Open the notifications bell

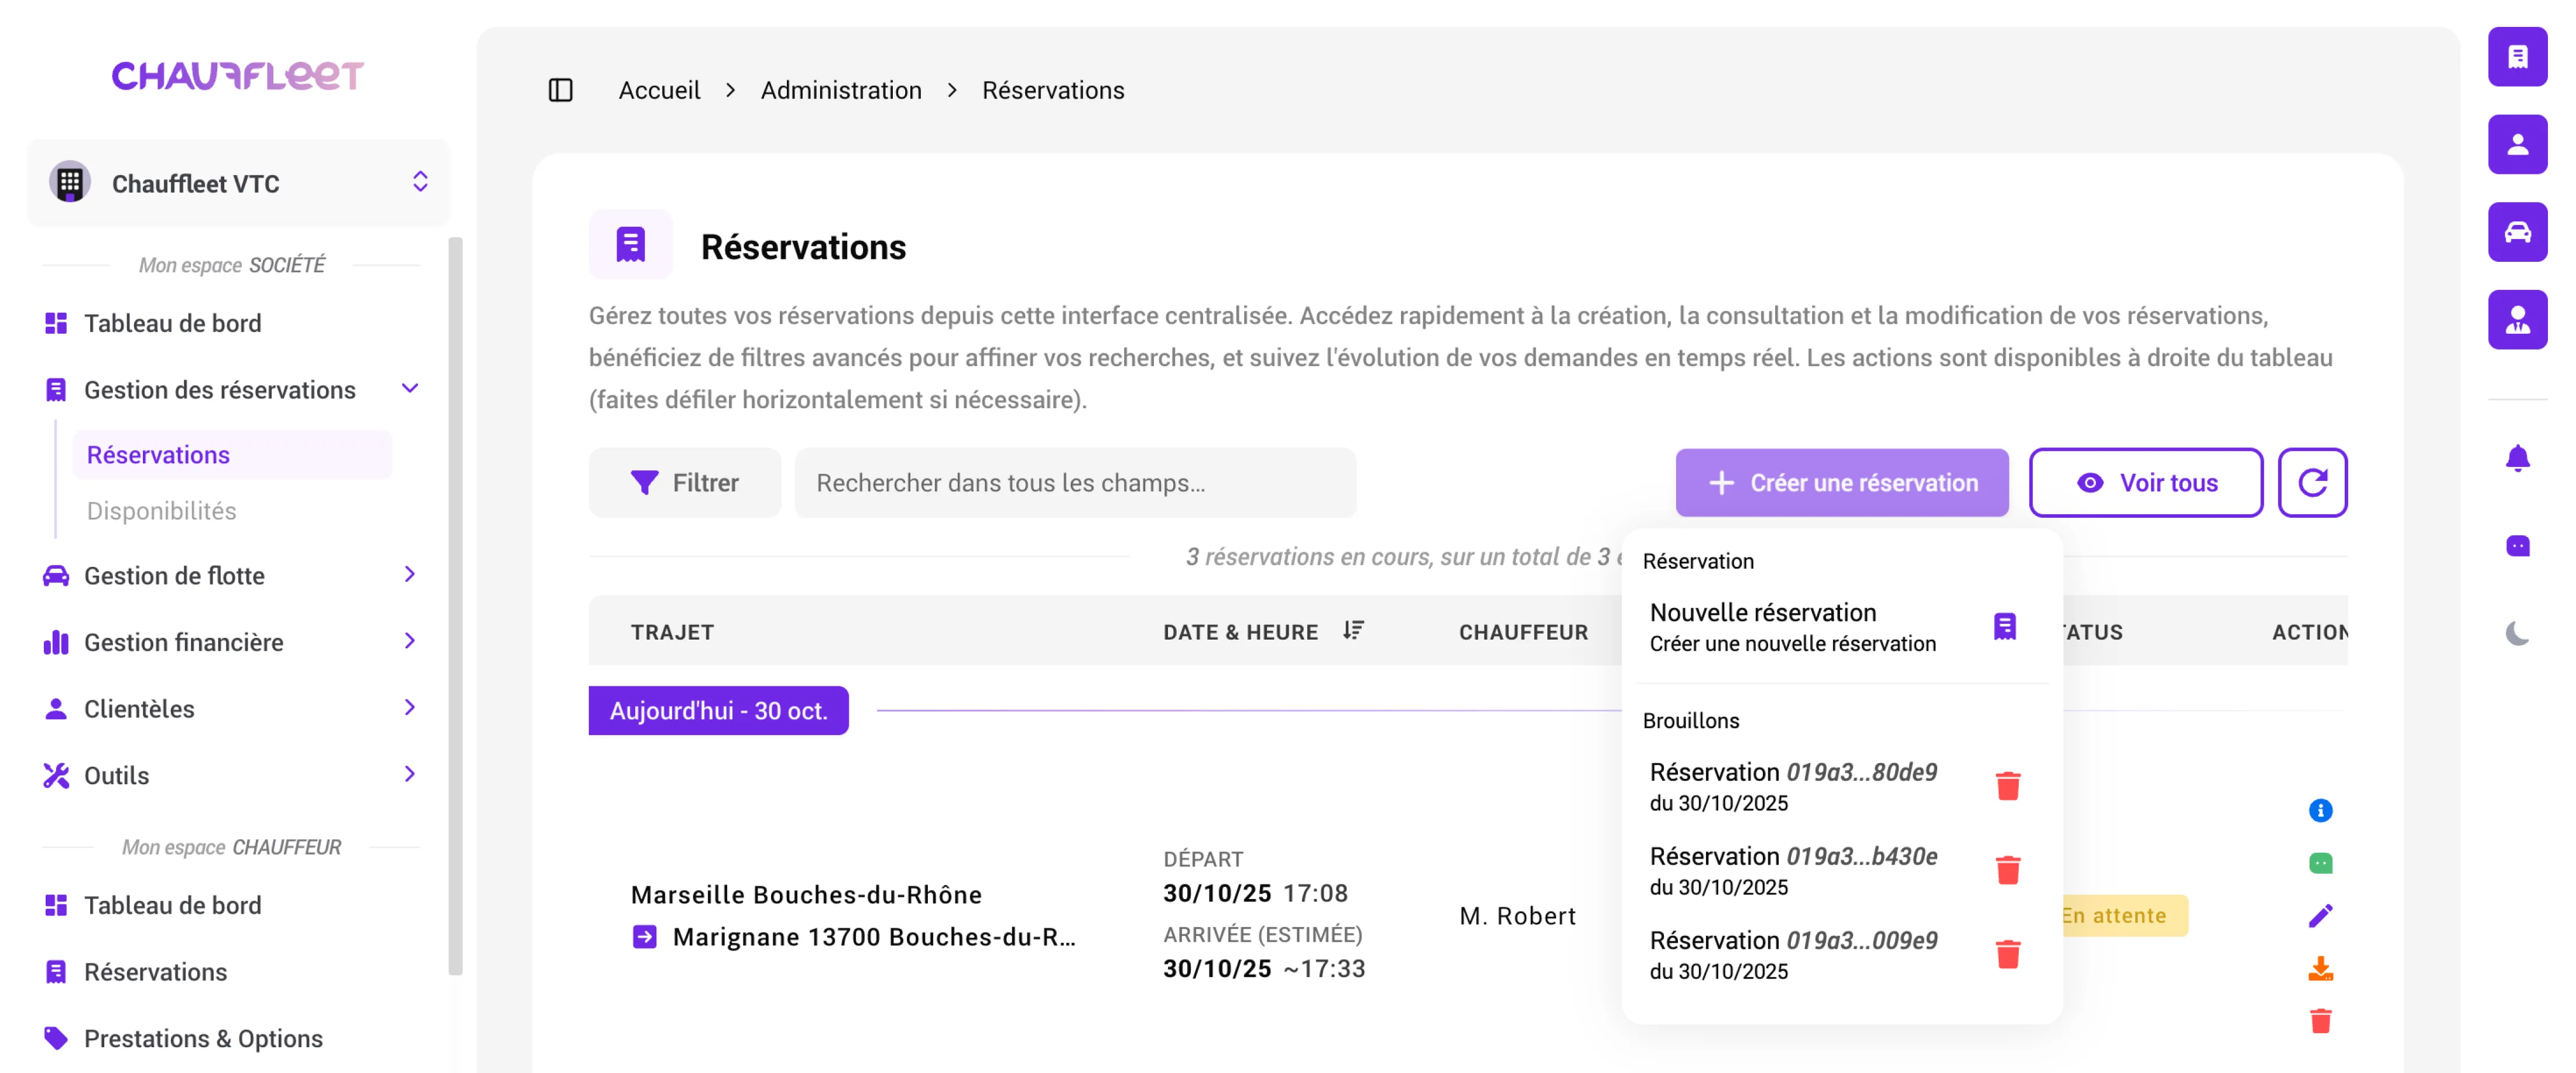pyautogui.click(x=2518, y=458)
